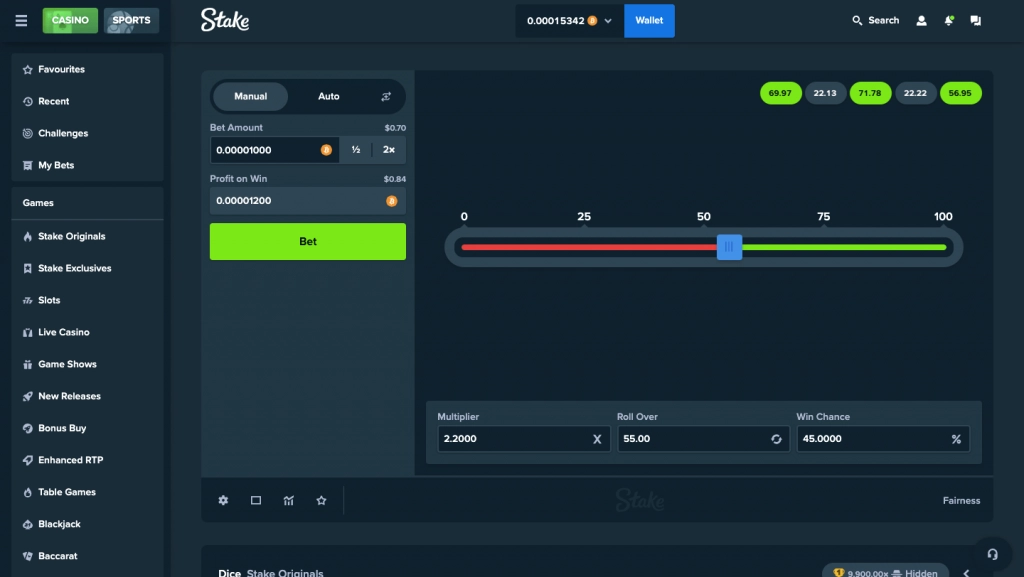Open the live stats chart icon

288,500
